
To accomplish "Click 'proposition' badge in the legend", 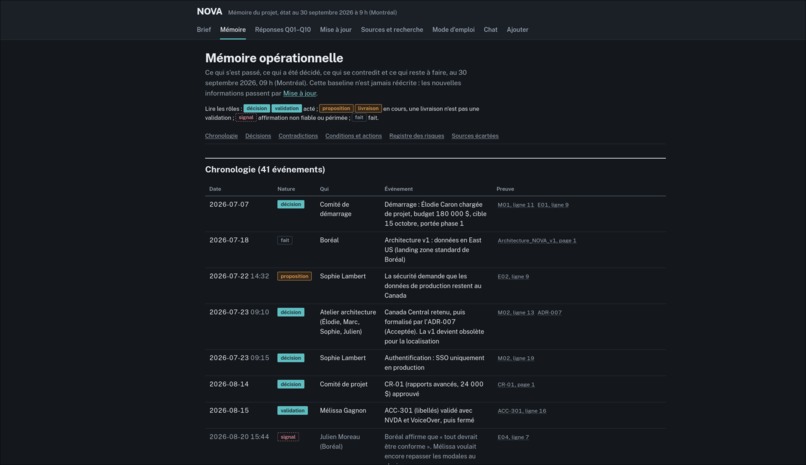I will (336, 108).
